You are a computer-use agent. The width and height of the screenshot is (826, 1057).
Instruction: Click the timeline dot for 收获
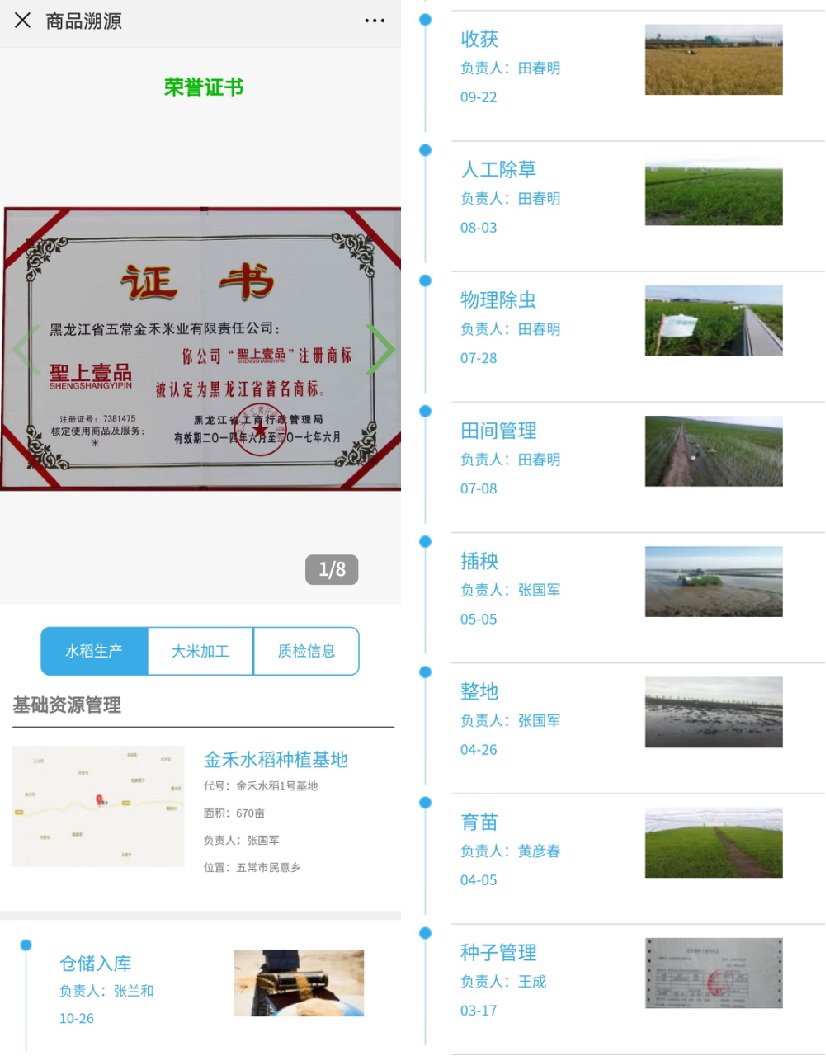(x=425, y=20)
